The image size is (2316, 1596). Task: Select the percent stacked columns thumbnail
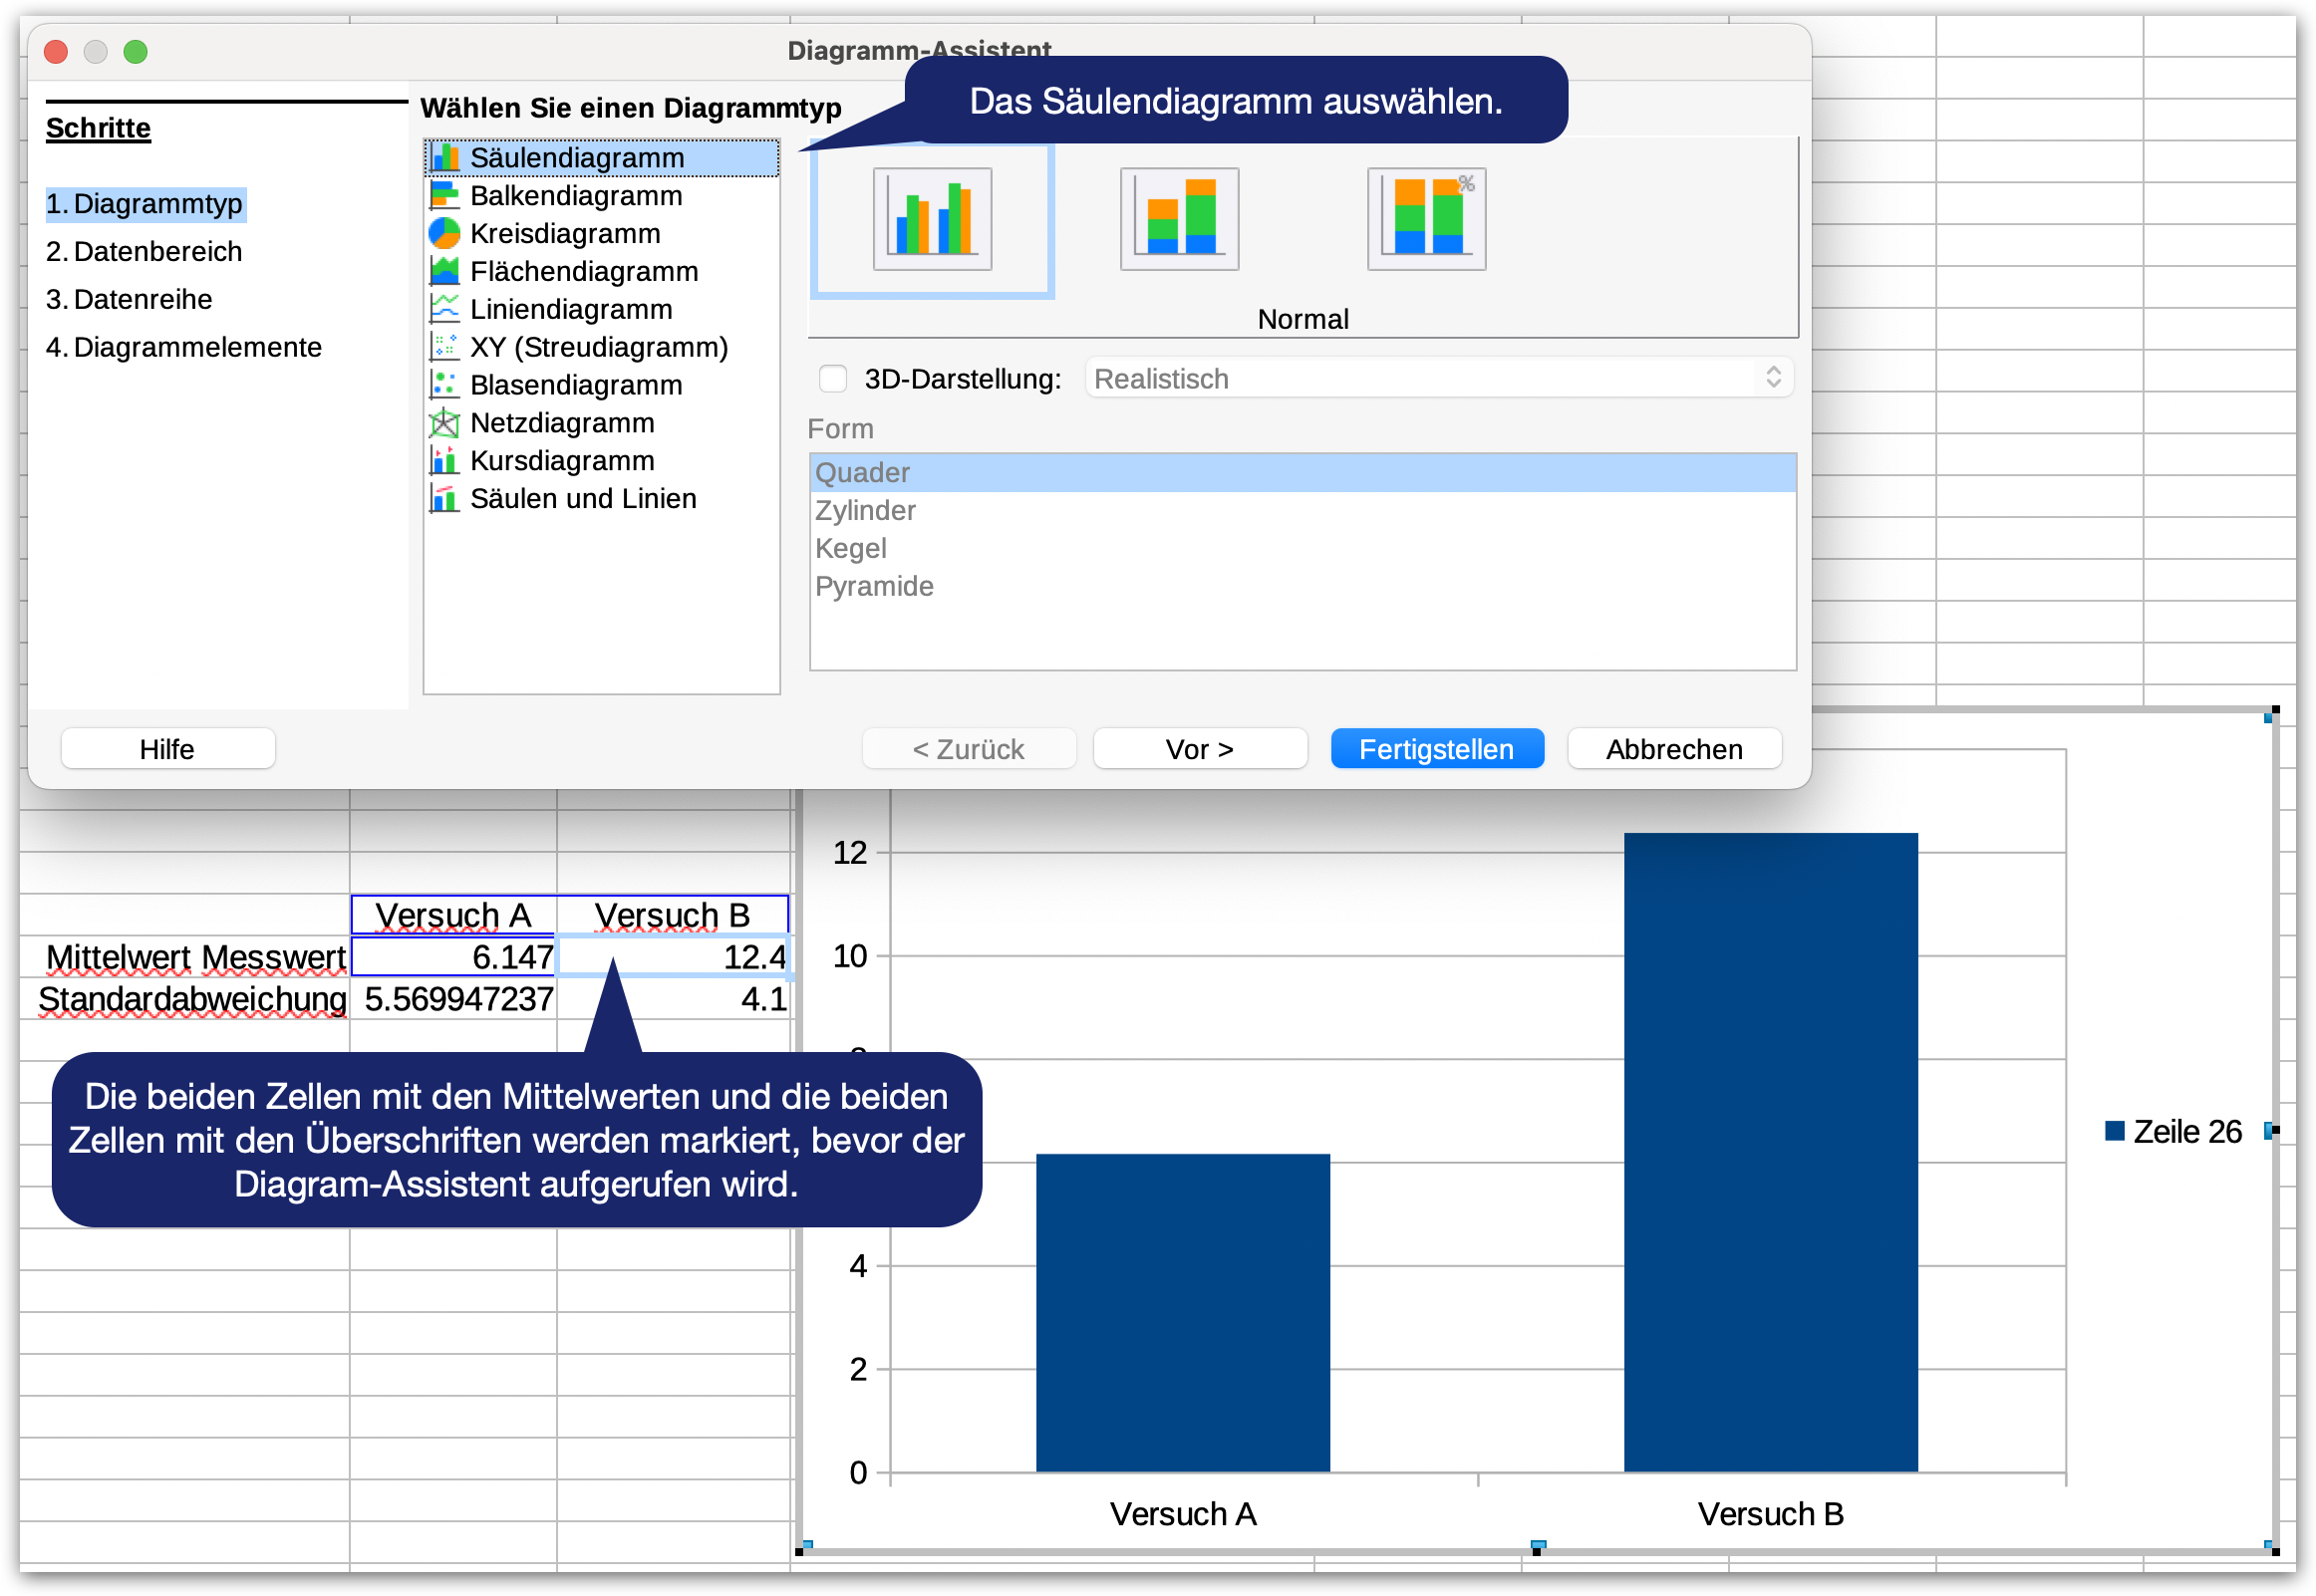coord(1426,218)
